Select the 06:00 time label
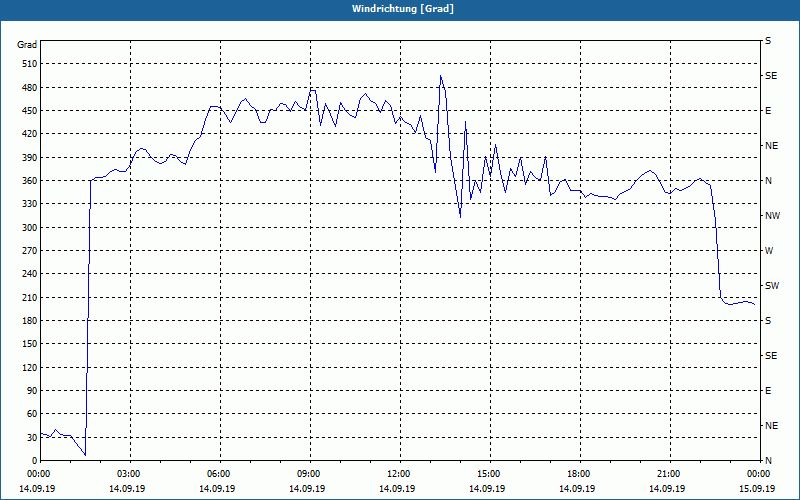800x500 pixels. click(x=217, y=474)
